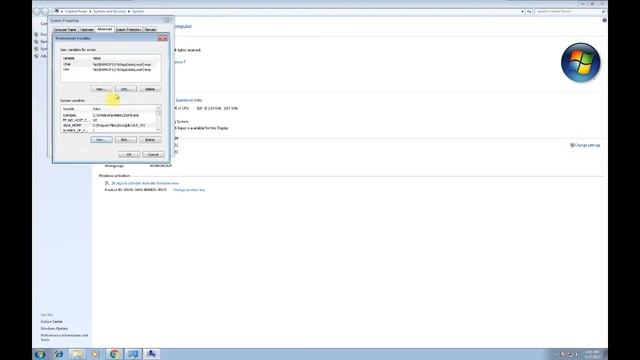Launch Windows Media Player from the taskbar
The width and height of the screenshot is (640, 360).
(95, 354)
